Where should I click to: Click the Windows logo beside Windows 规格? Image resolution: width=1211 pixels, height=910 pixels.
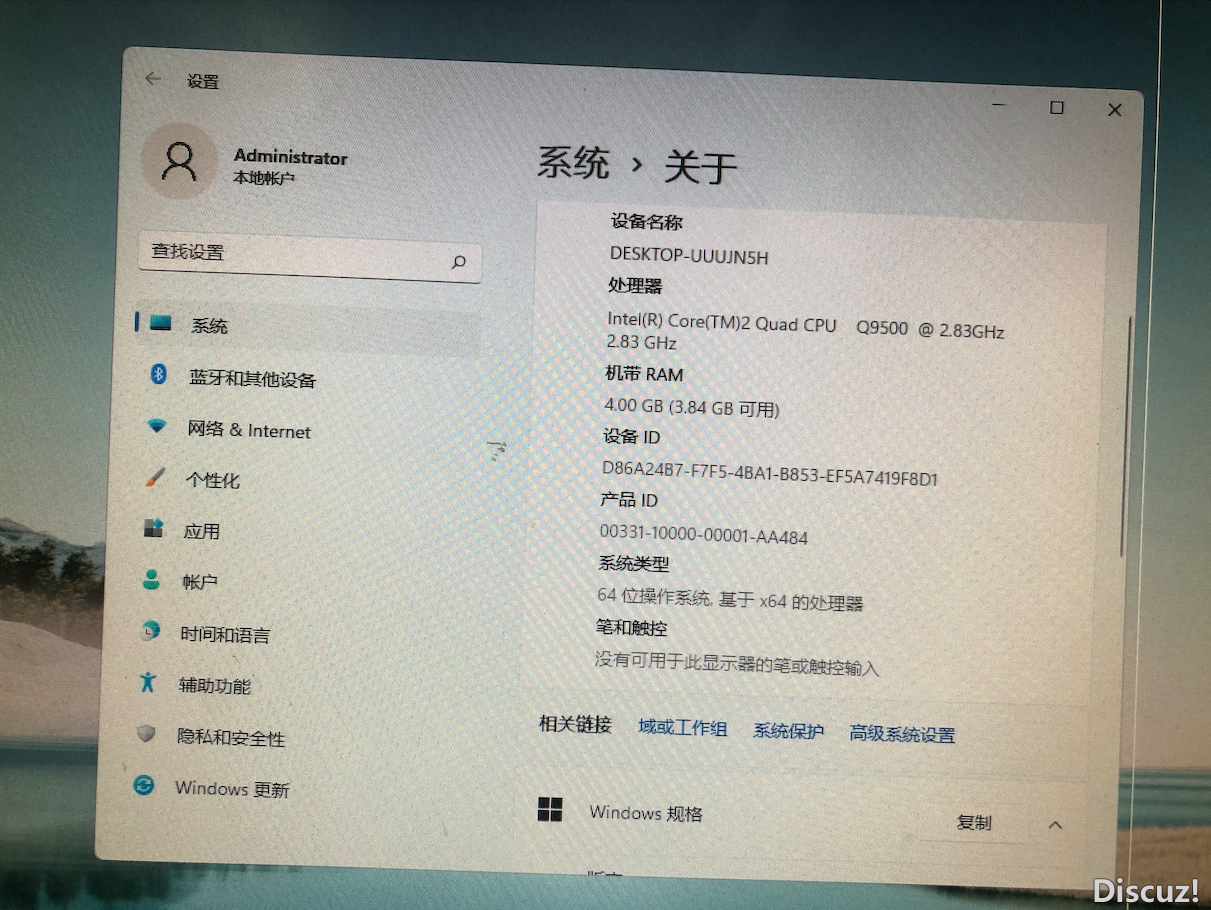[550, 809]
